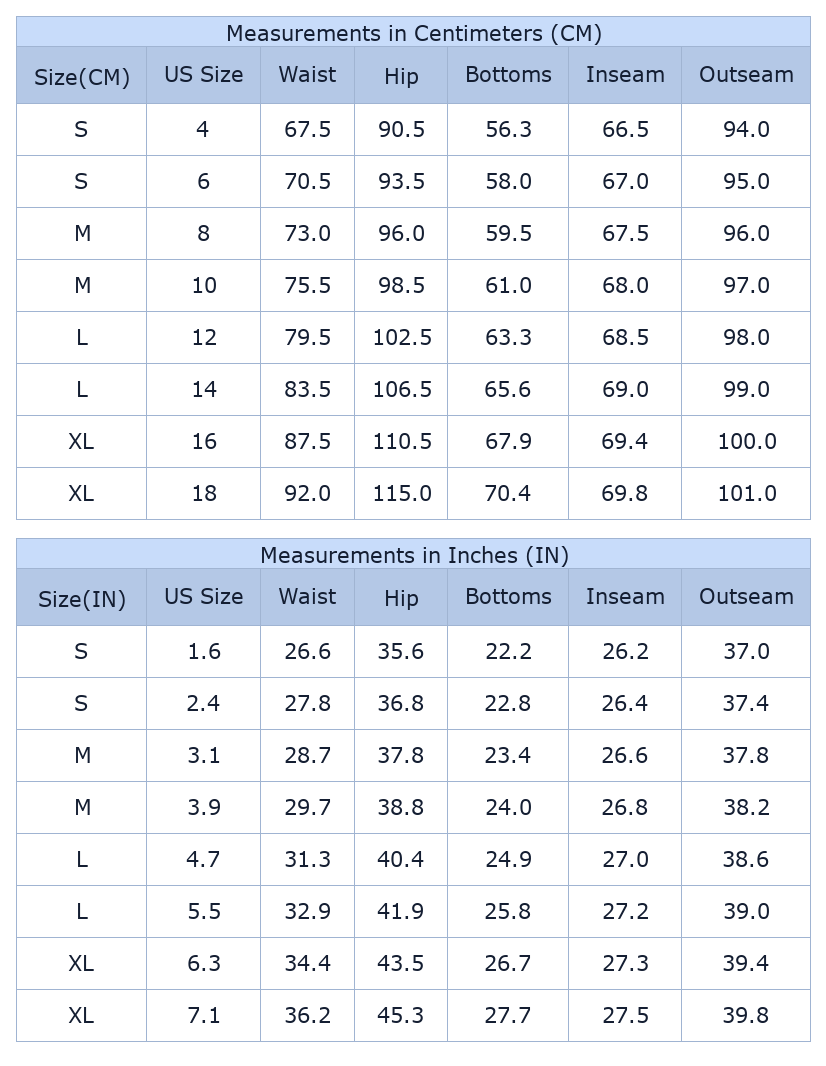Click the waist value 31.3
826x1066 pixels.
tap(307, 860)
